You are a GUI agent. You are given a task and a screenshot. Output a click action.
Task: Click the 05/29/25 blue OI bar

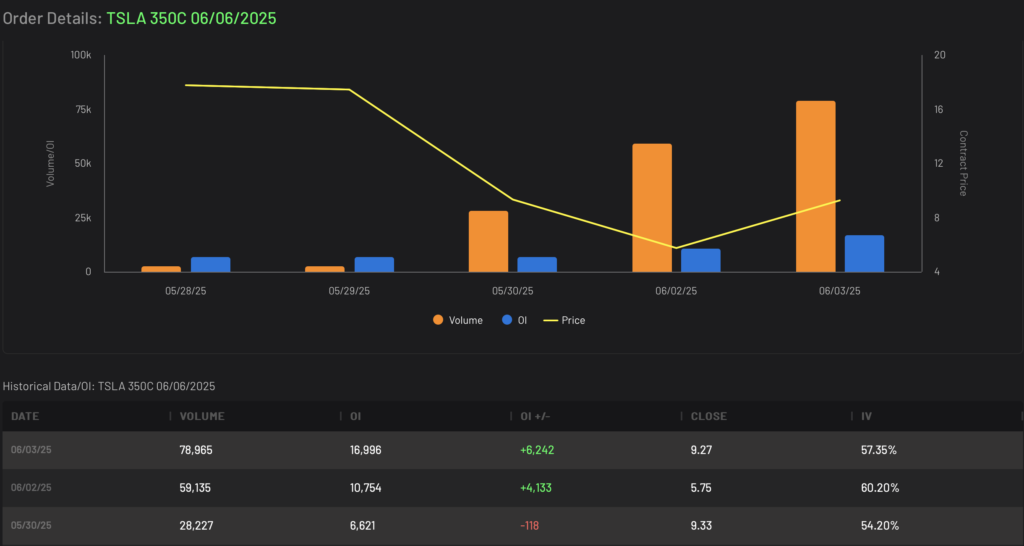(x=374, y=265)
